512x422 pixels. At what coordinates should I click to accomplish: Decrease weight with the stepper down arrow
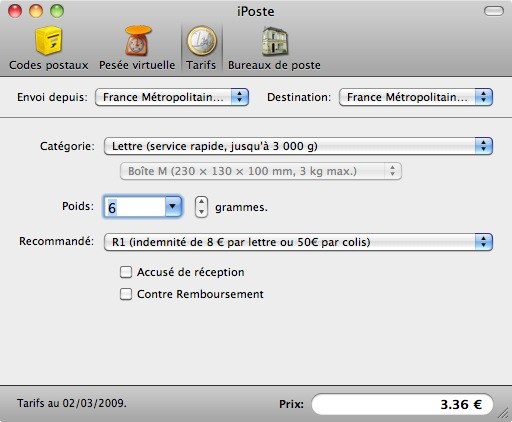[x=201, y=212]
